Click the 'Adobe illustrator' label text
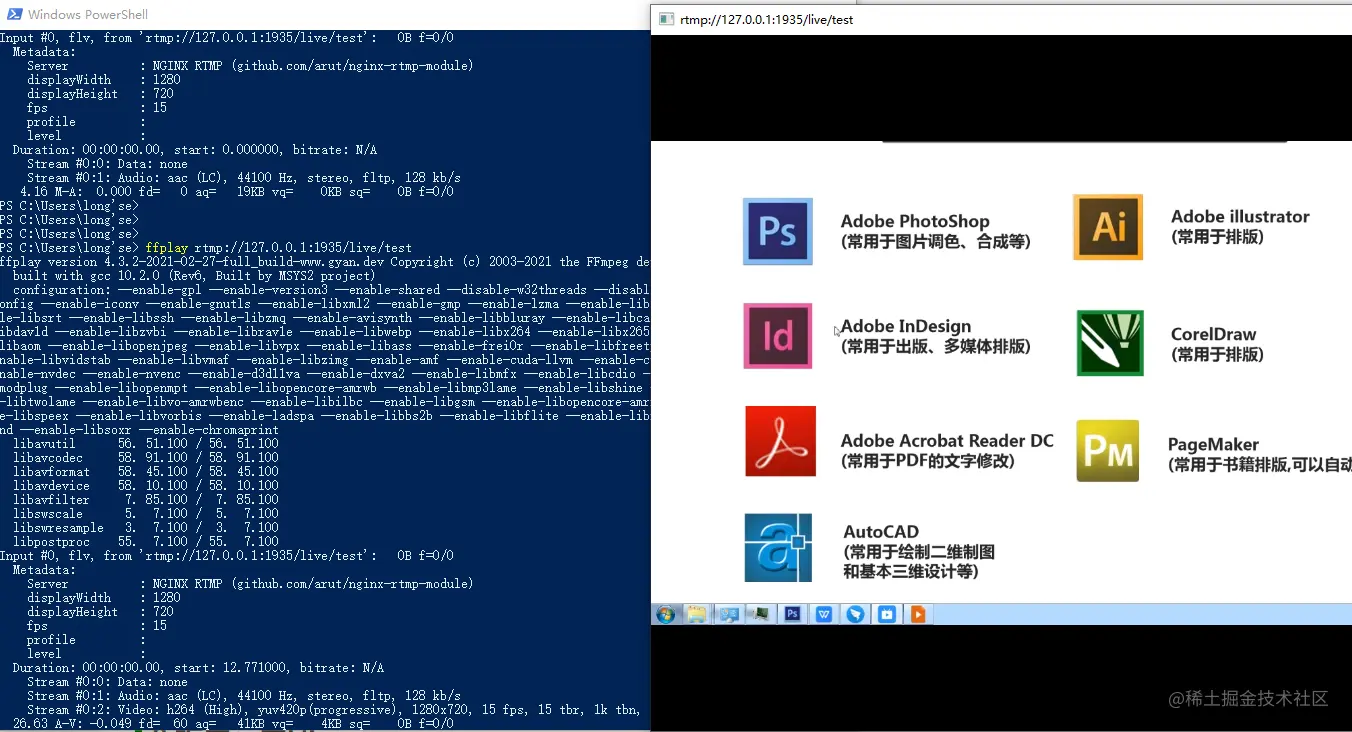Viewport: 1352px width, 732px height. coord(1240,216)
